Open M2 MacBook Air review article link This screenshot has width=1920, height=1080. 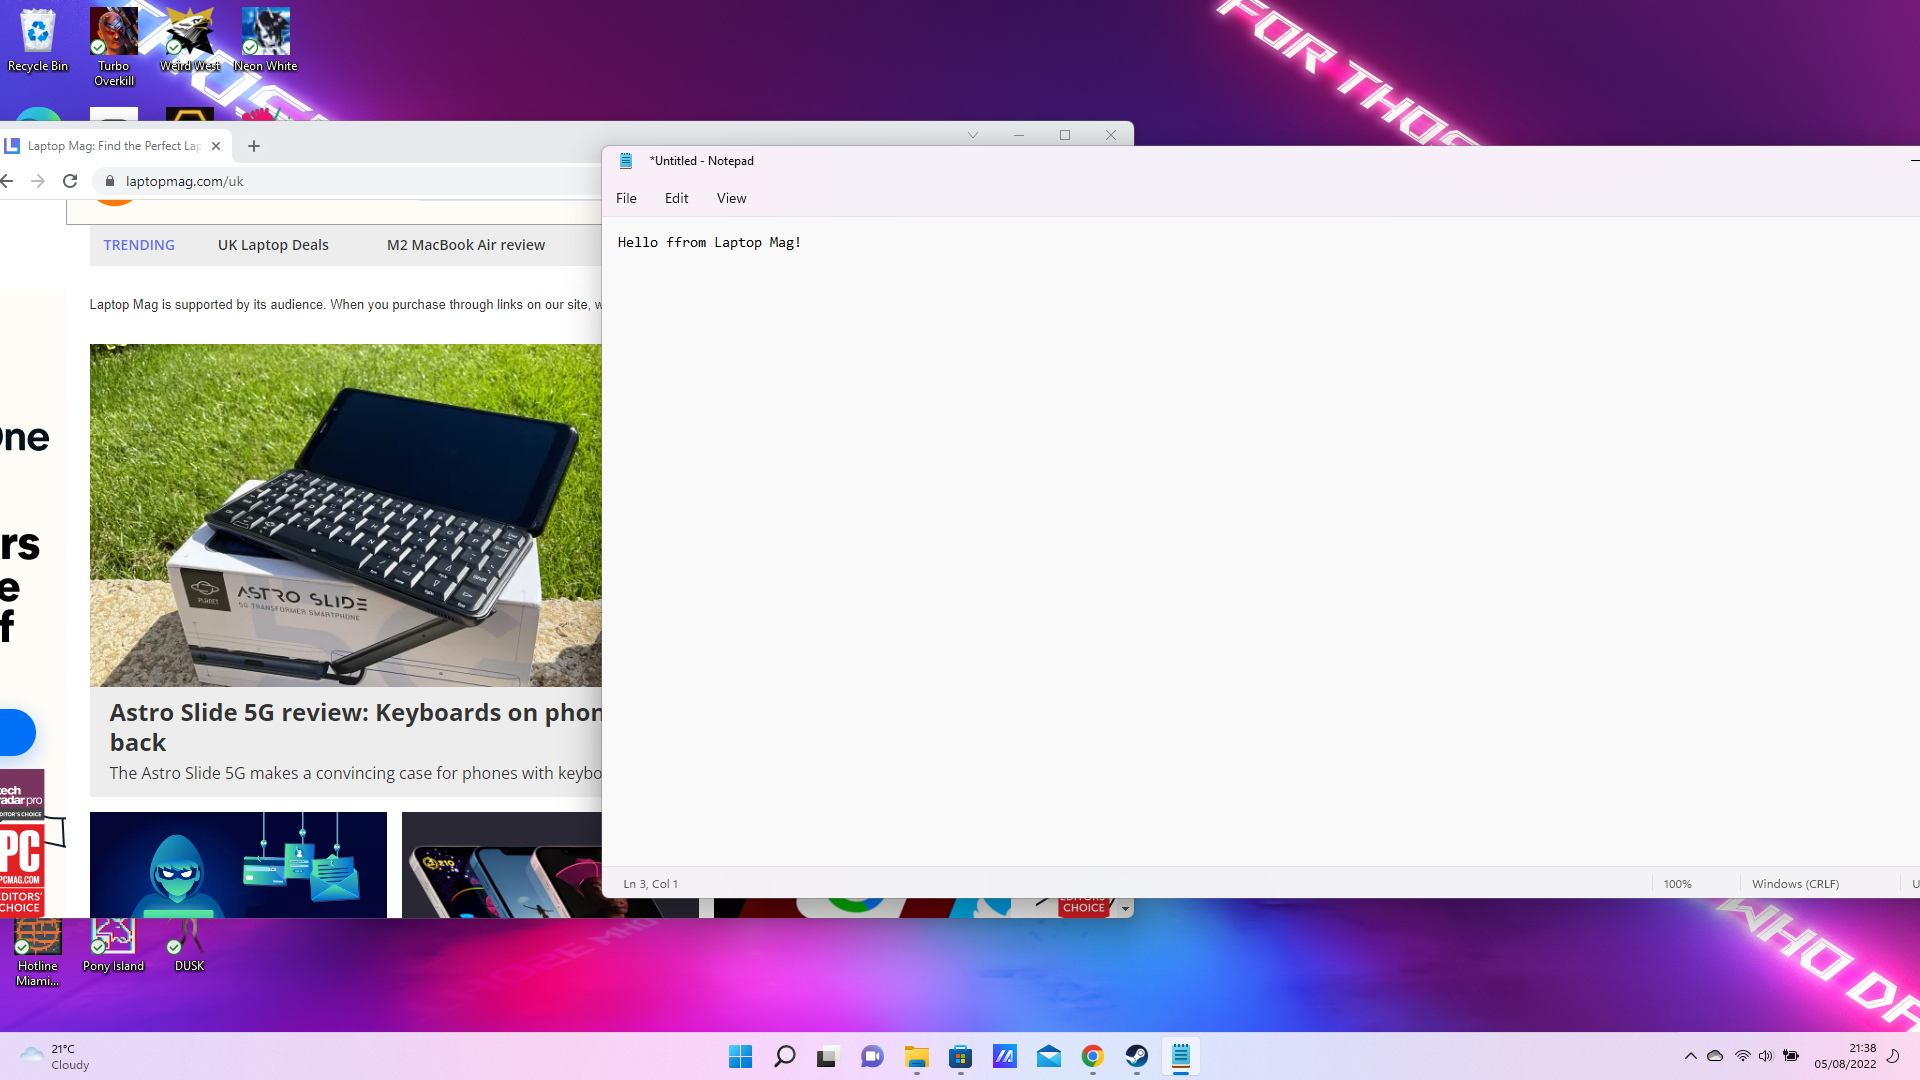(x=465, y=244)
